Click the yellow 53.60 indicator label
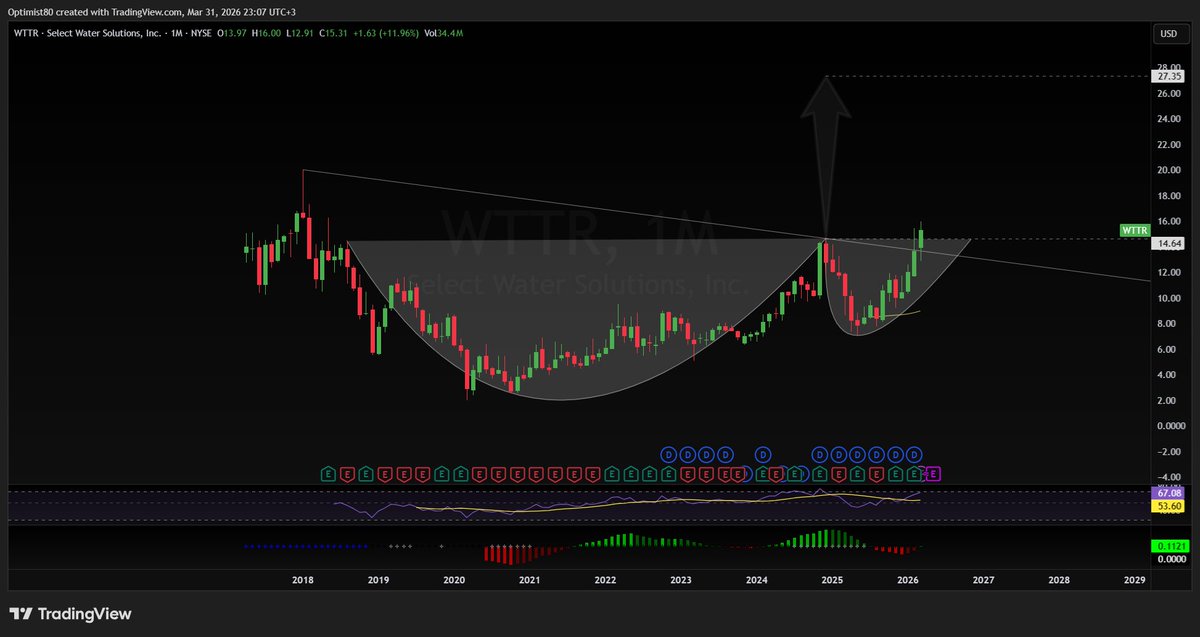Image resolution: width=1200 pixels, height=637 pixels. pos(1167,507)
